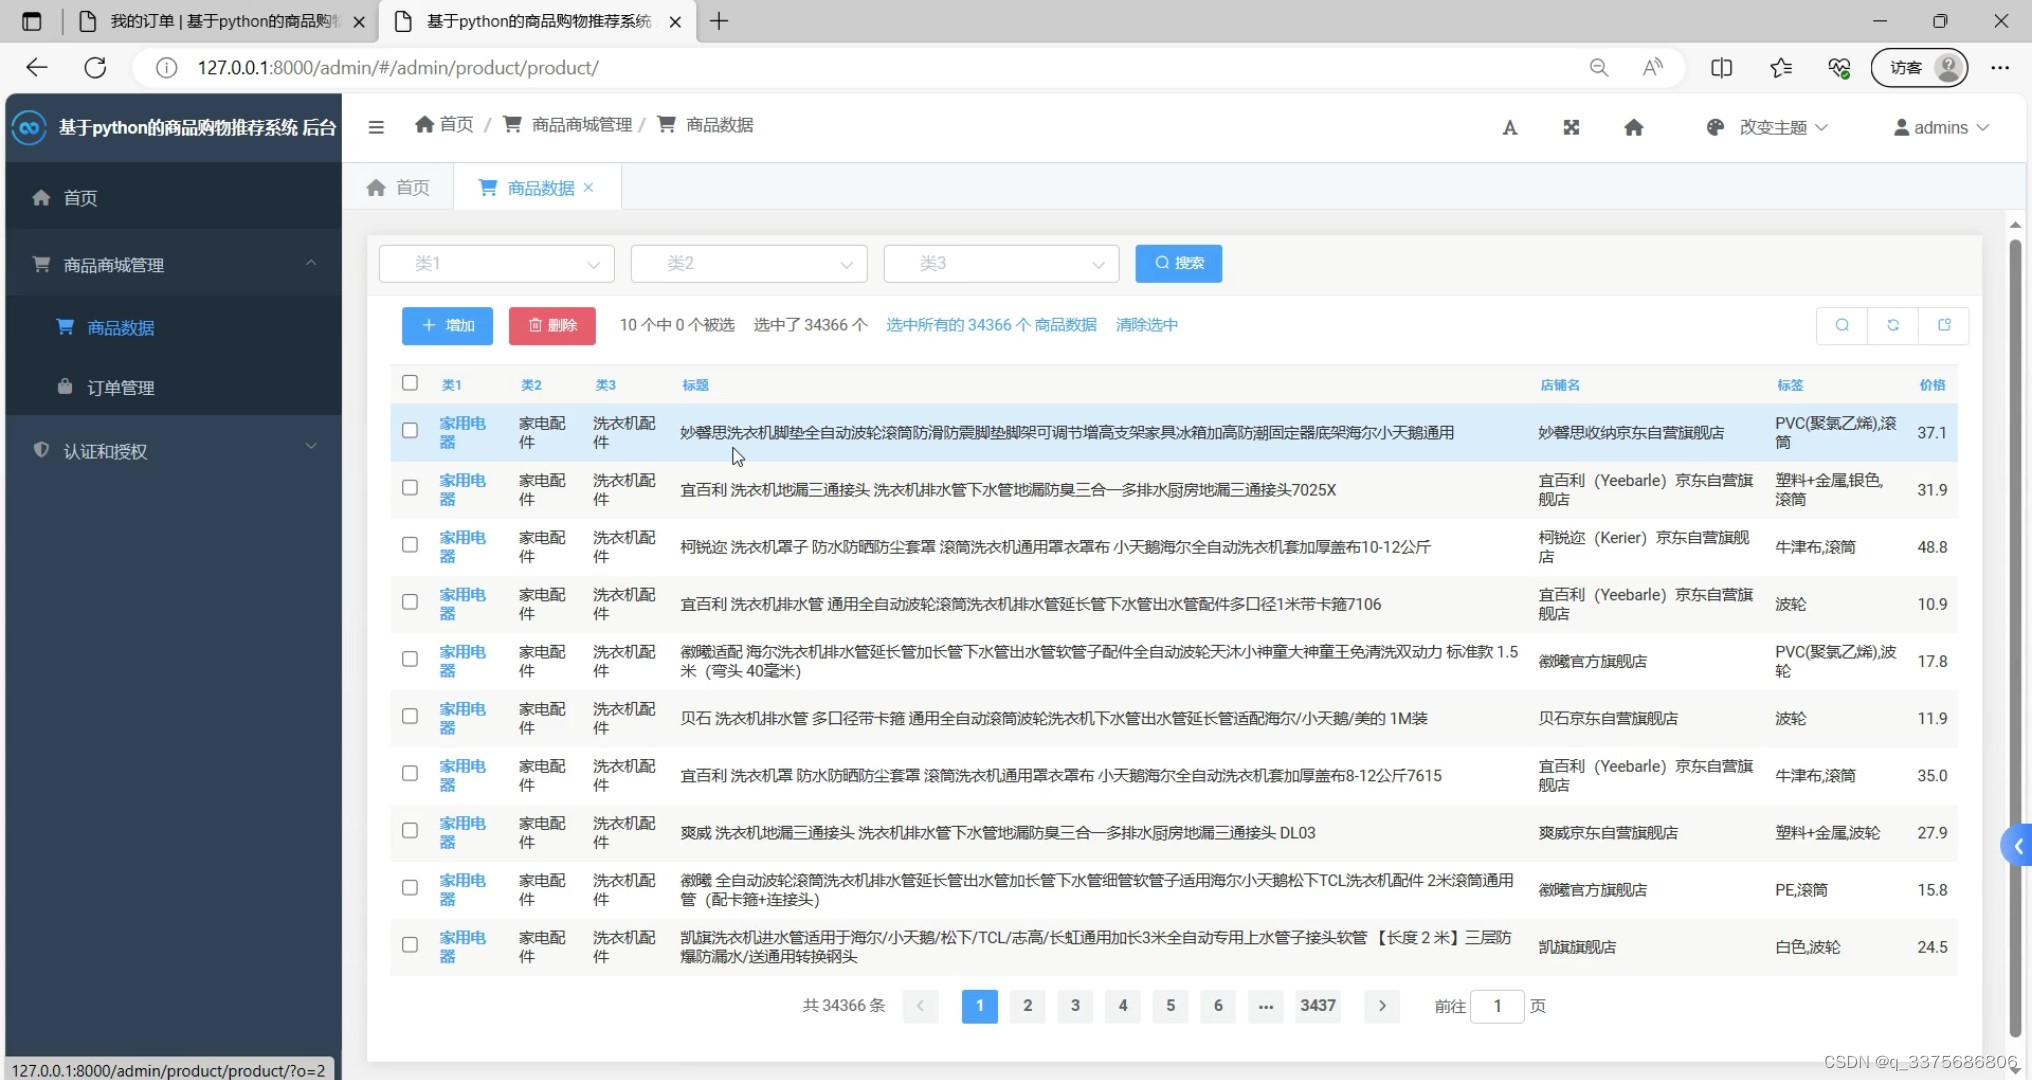Image resolution: width=2032 pixels, height=1080 pixels.
Task: Switch to the 首页 page tab
Action: click(399, 188)
